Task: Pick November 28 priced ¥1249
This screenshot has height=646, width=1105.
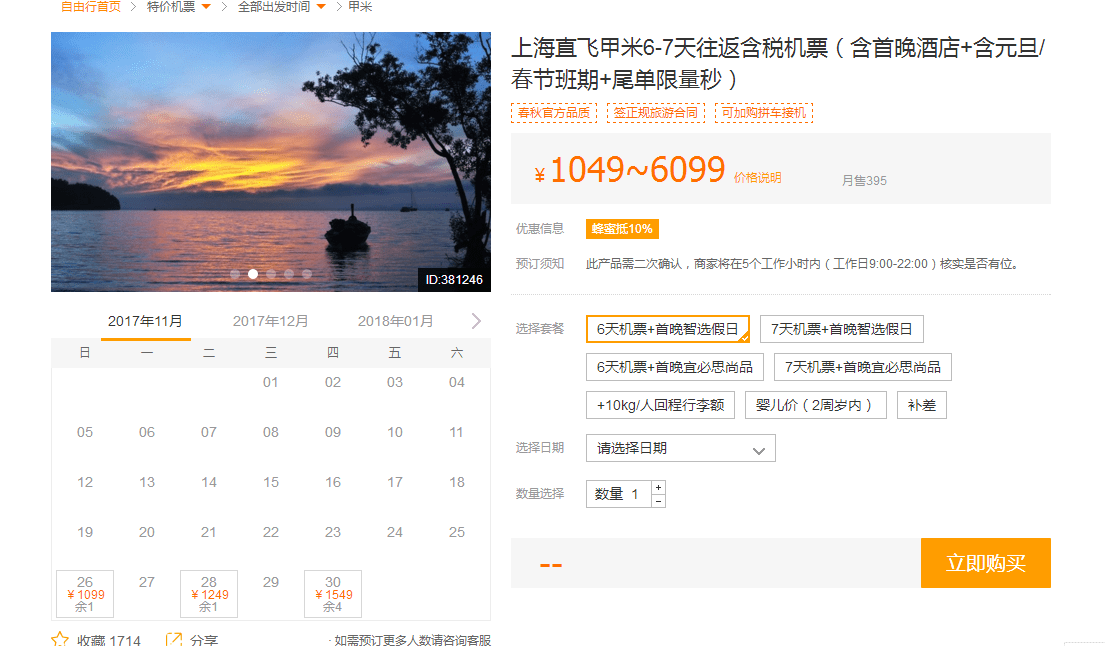Action: click(x=209, y=594)
